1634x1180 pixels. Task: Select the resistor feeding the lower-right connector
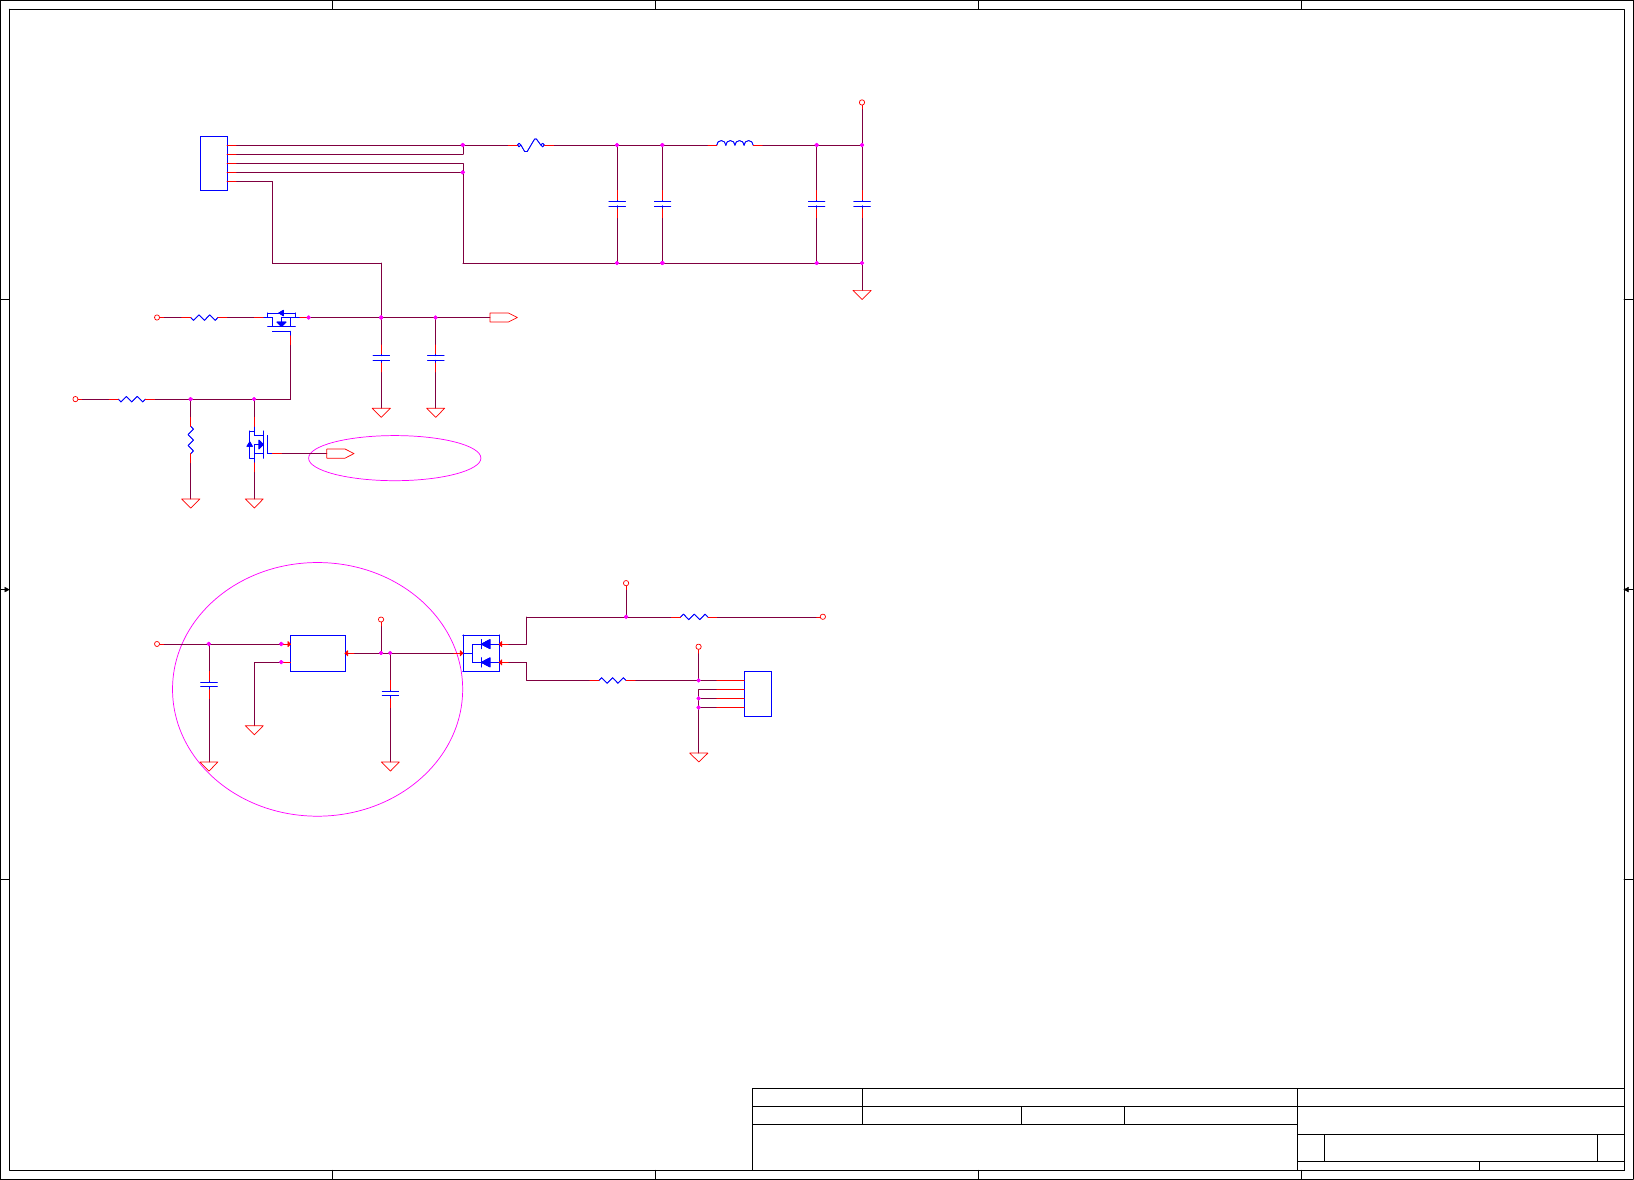[612, 680]
